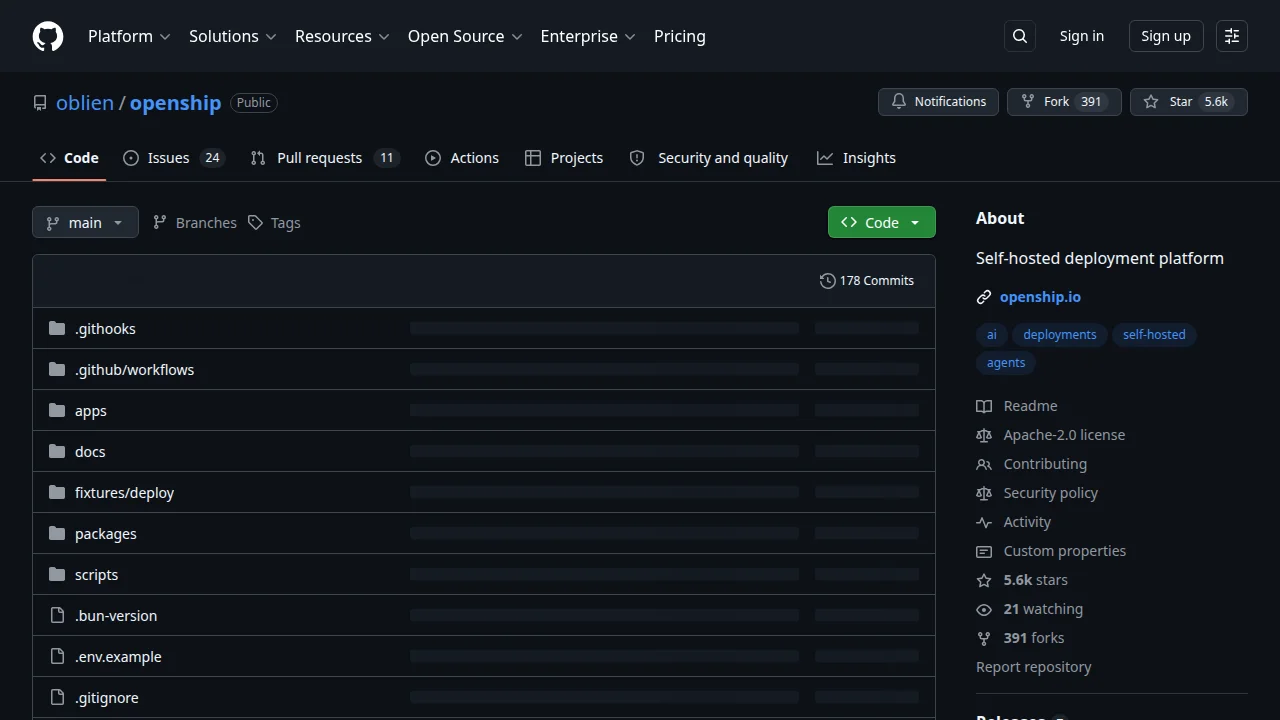Click the pulse icon beside Activity

(x=984, y=522)
